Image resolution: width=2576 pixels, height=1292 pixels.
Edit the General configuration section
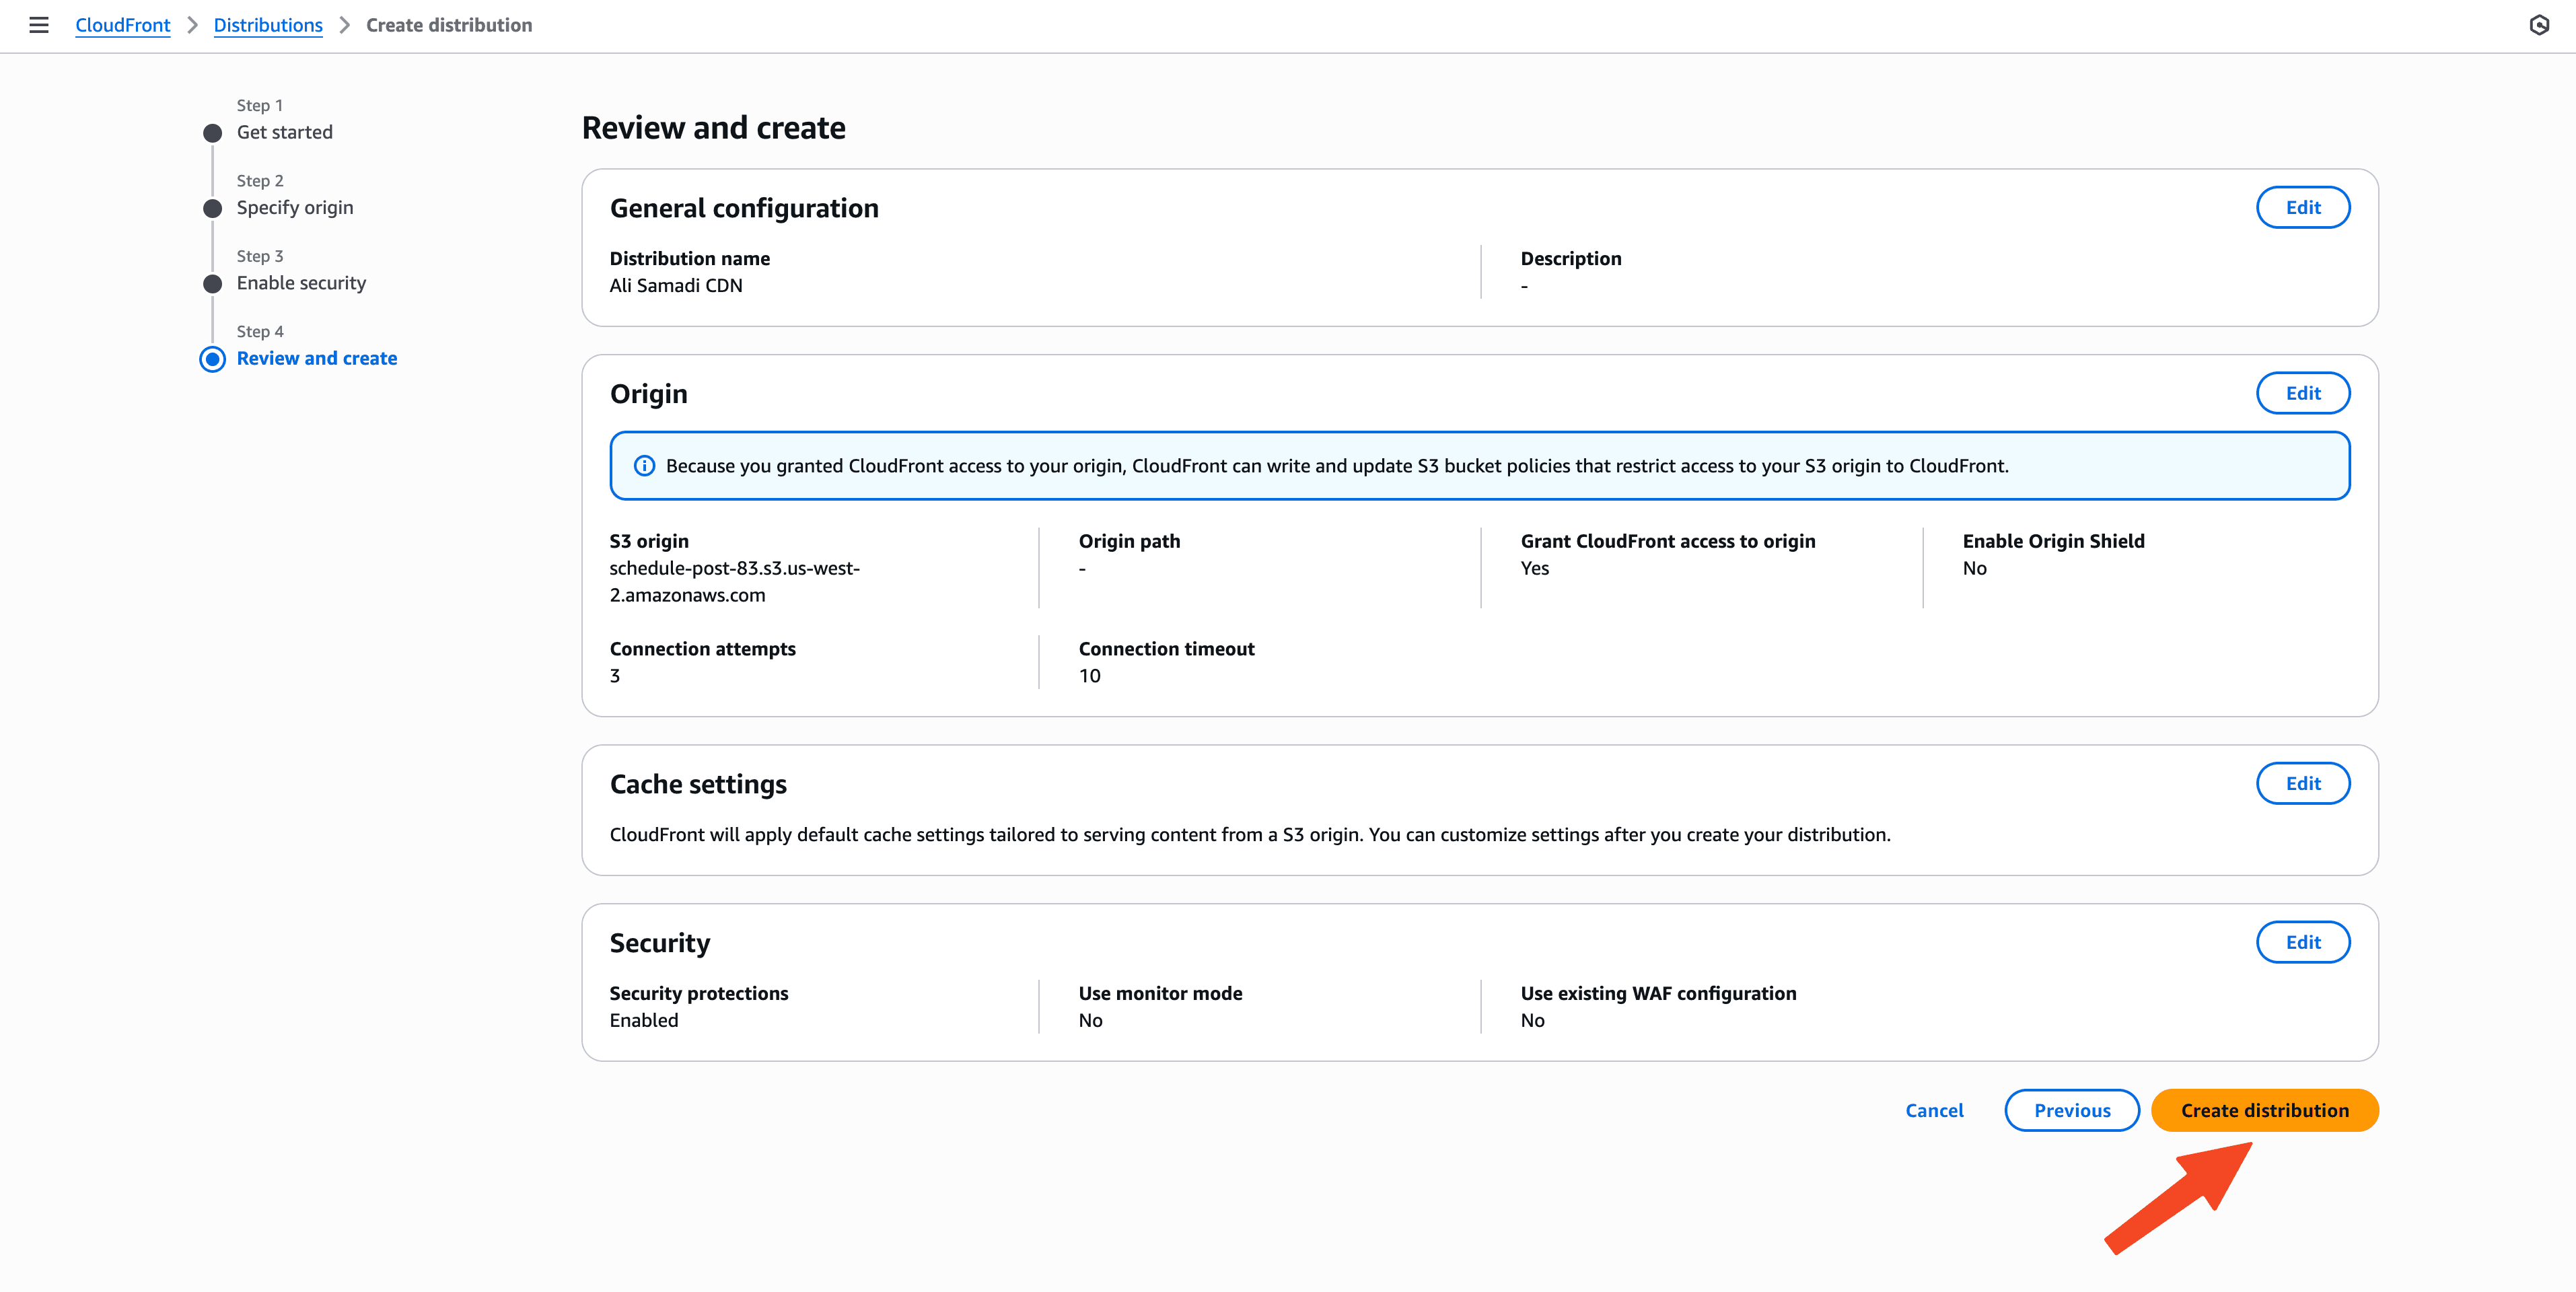[2302, 208]
